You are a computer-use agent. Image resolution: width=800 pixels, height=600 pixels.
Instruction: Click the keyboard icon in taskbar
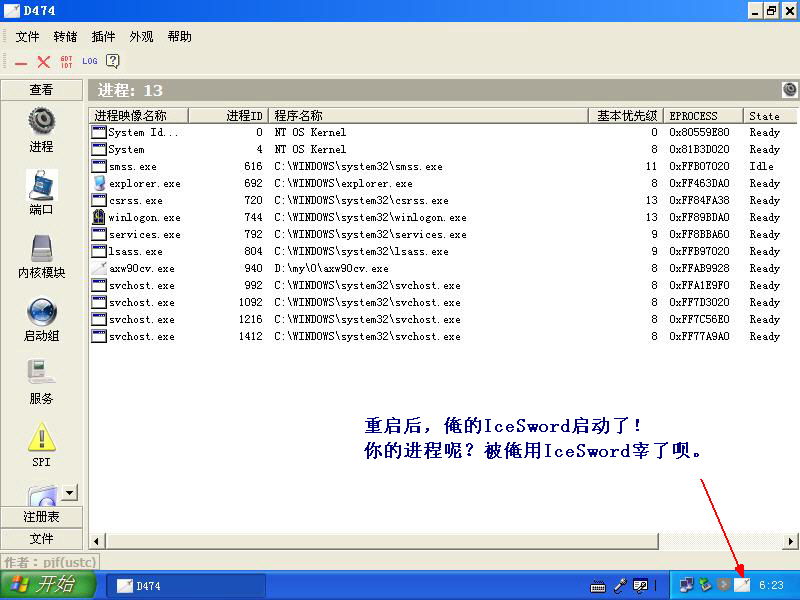pyautogui.click(x=598, y=586)
